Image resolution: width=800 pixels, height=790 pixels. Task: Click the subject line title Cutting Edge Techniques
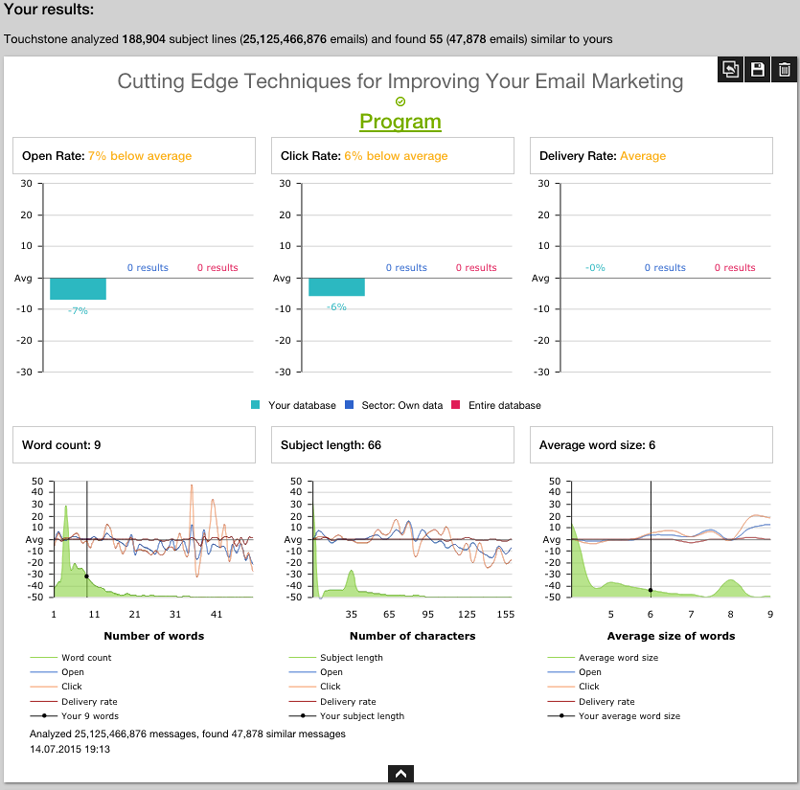[400, 81]
